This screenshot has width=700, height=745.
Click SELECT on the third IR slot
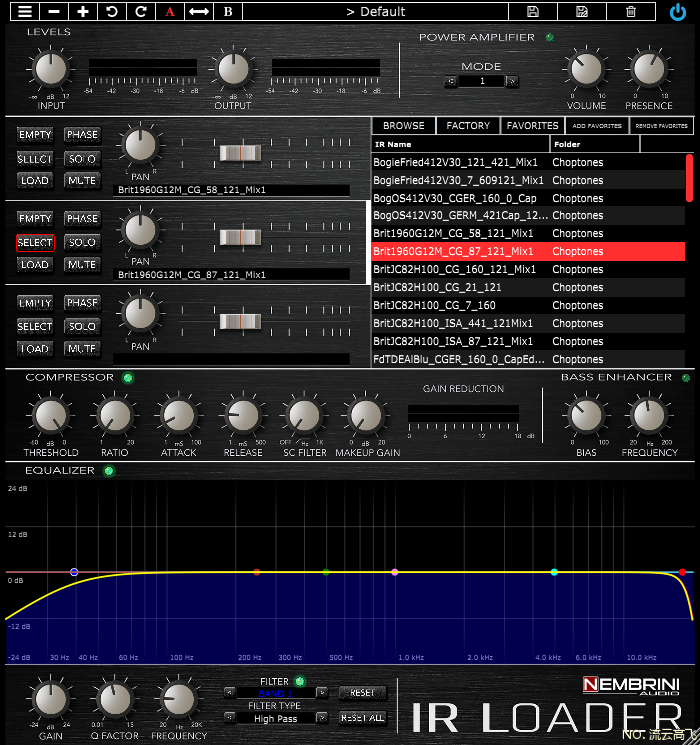pyautogui.click(x=35, y=326)
